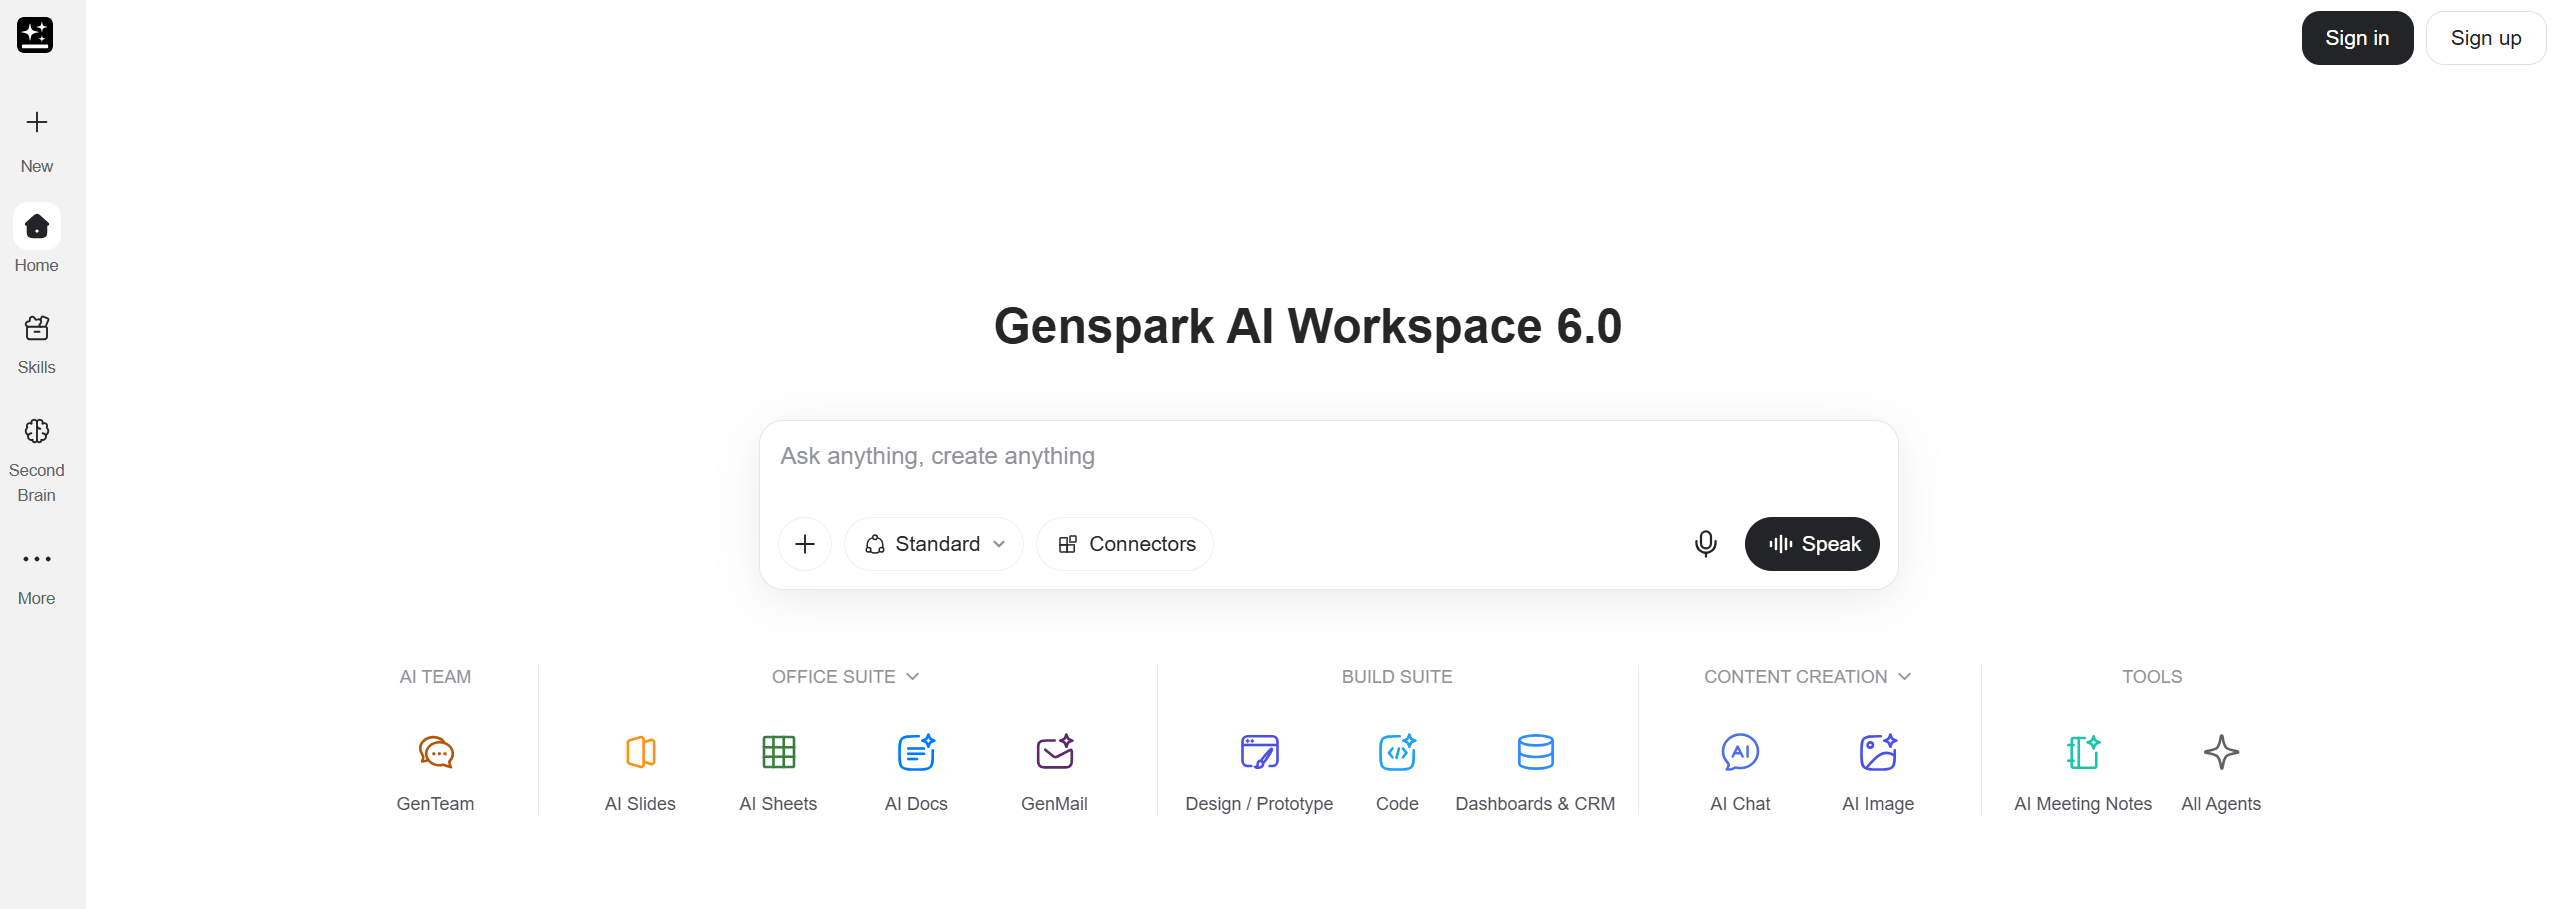The height and width of the screenshot is (909, 2556).
Task: Click the 'TOOLS' category label
Action: click(2152, 677)
